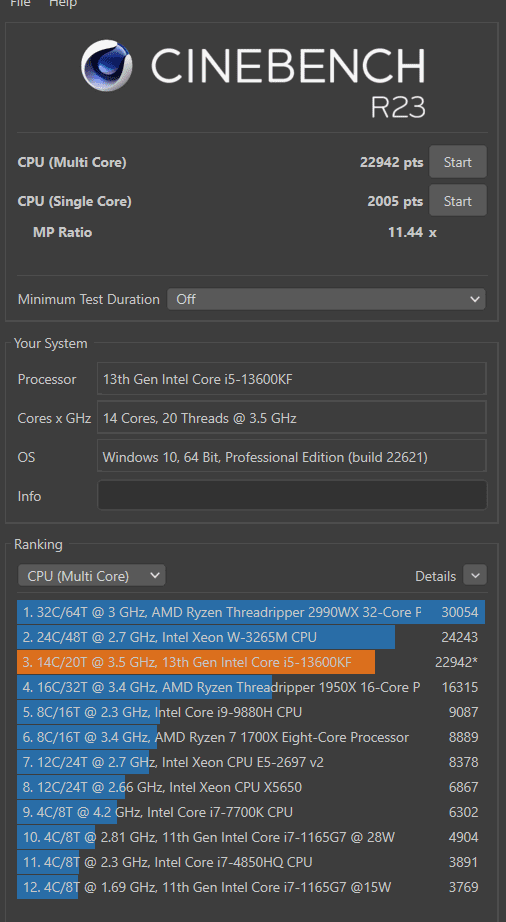Click the OS information field
506x922 pixels.
coord(292,457)
